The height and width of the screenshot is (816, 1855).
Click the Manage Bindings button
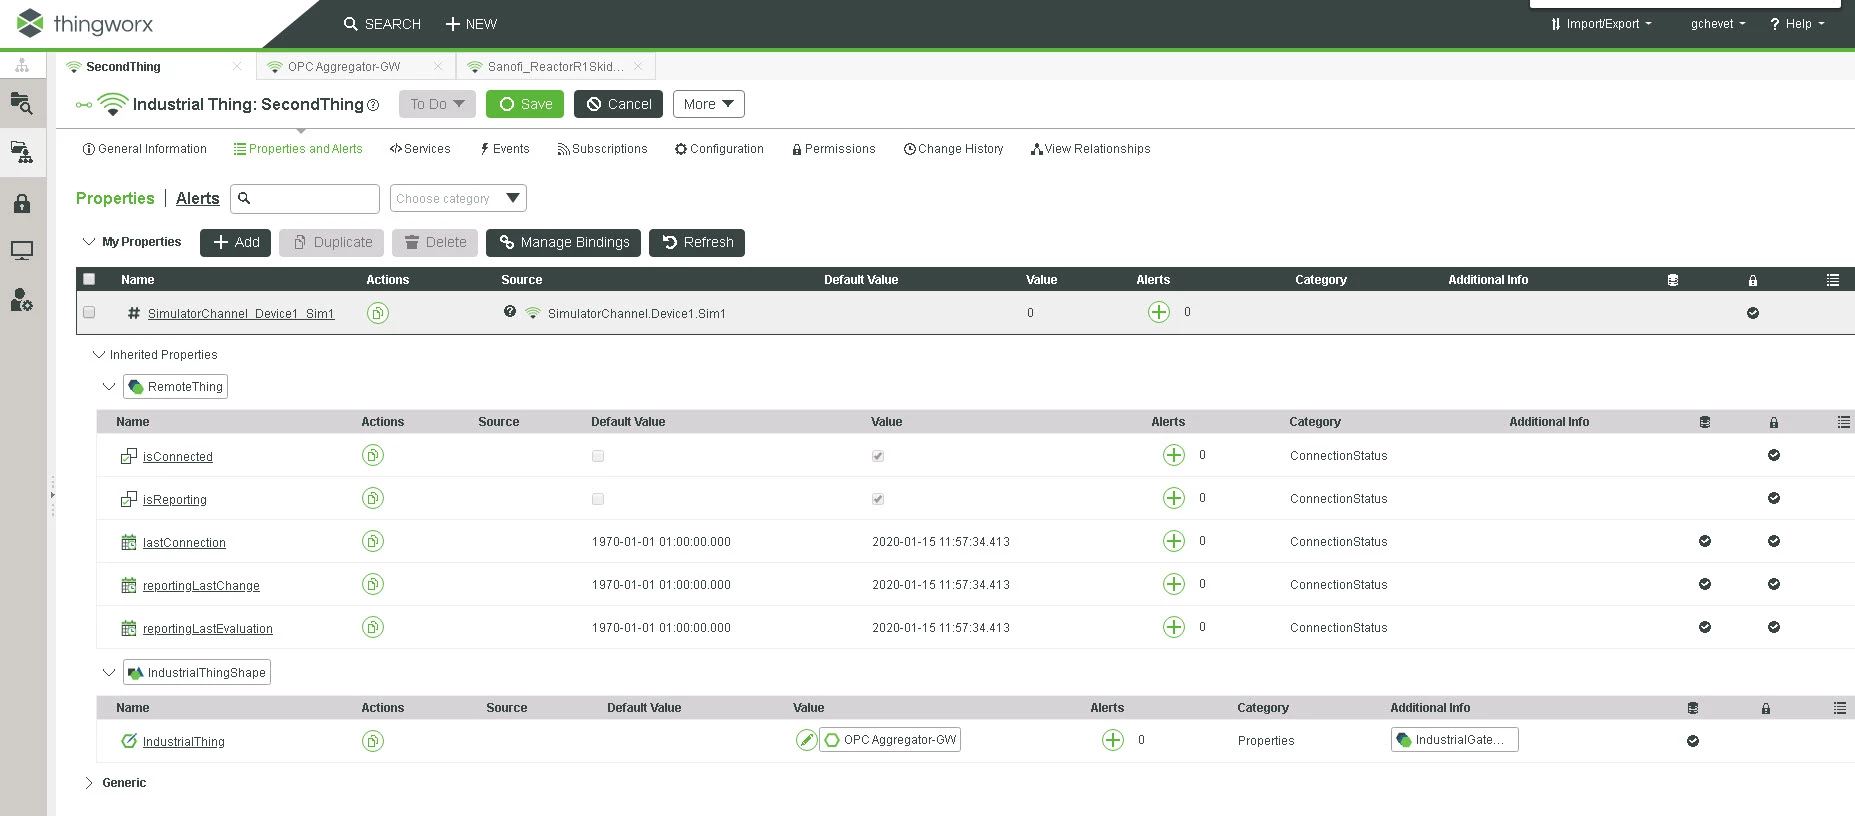coord(564,243)
